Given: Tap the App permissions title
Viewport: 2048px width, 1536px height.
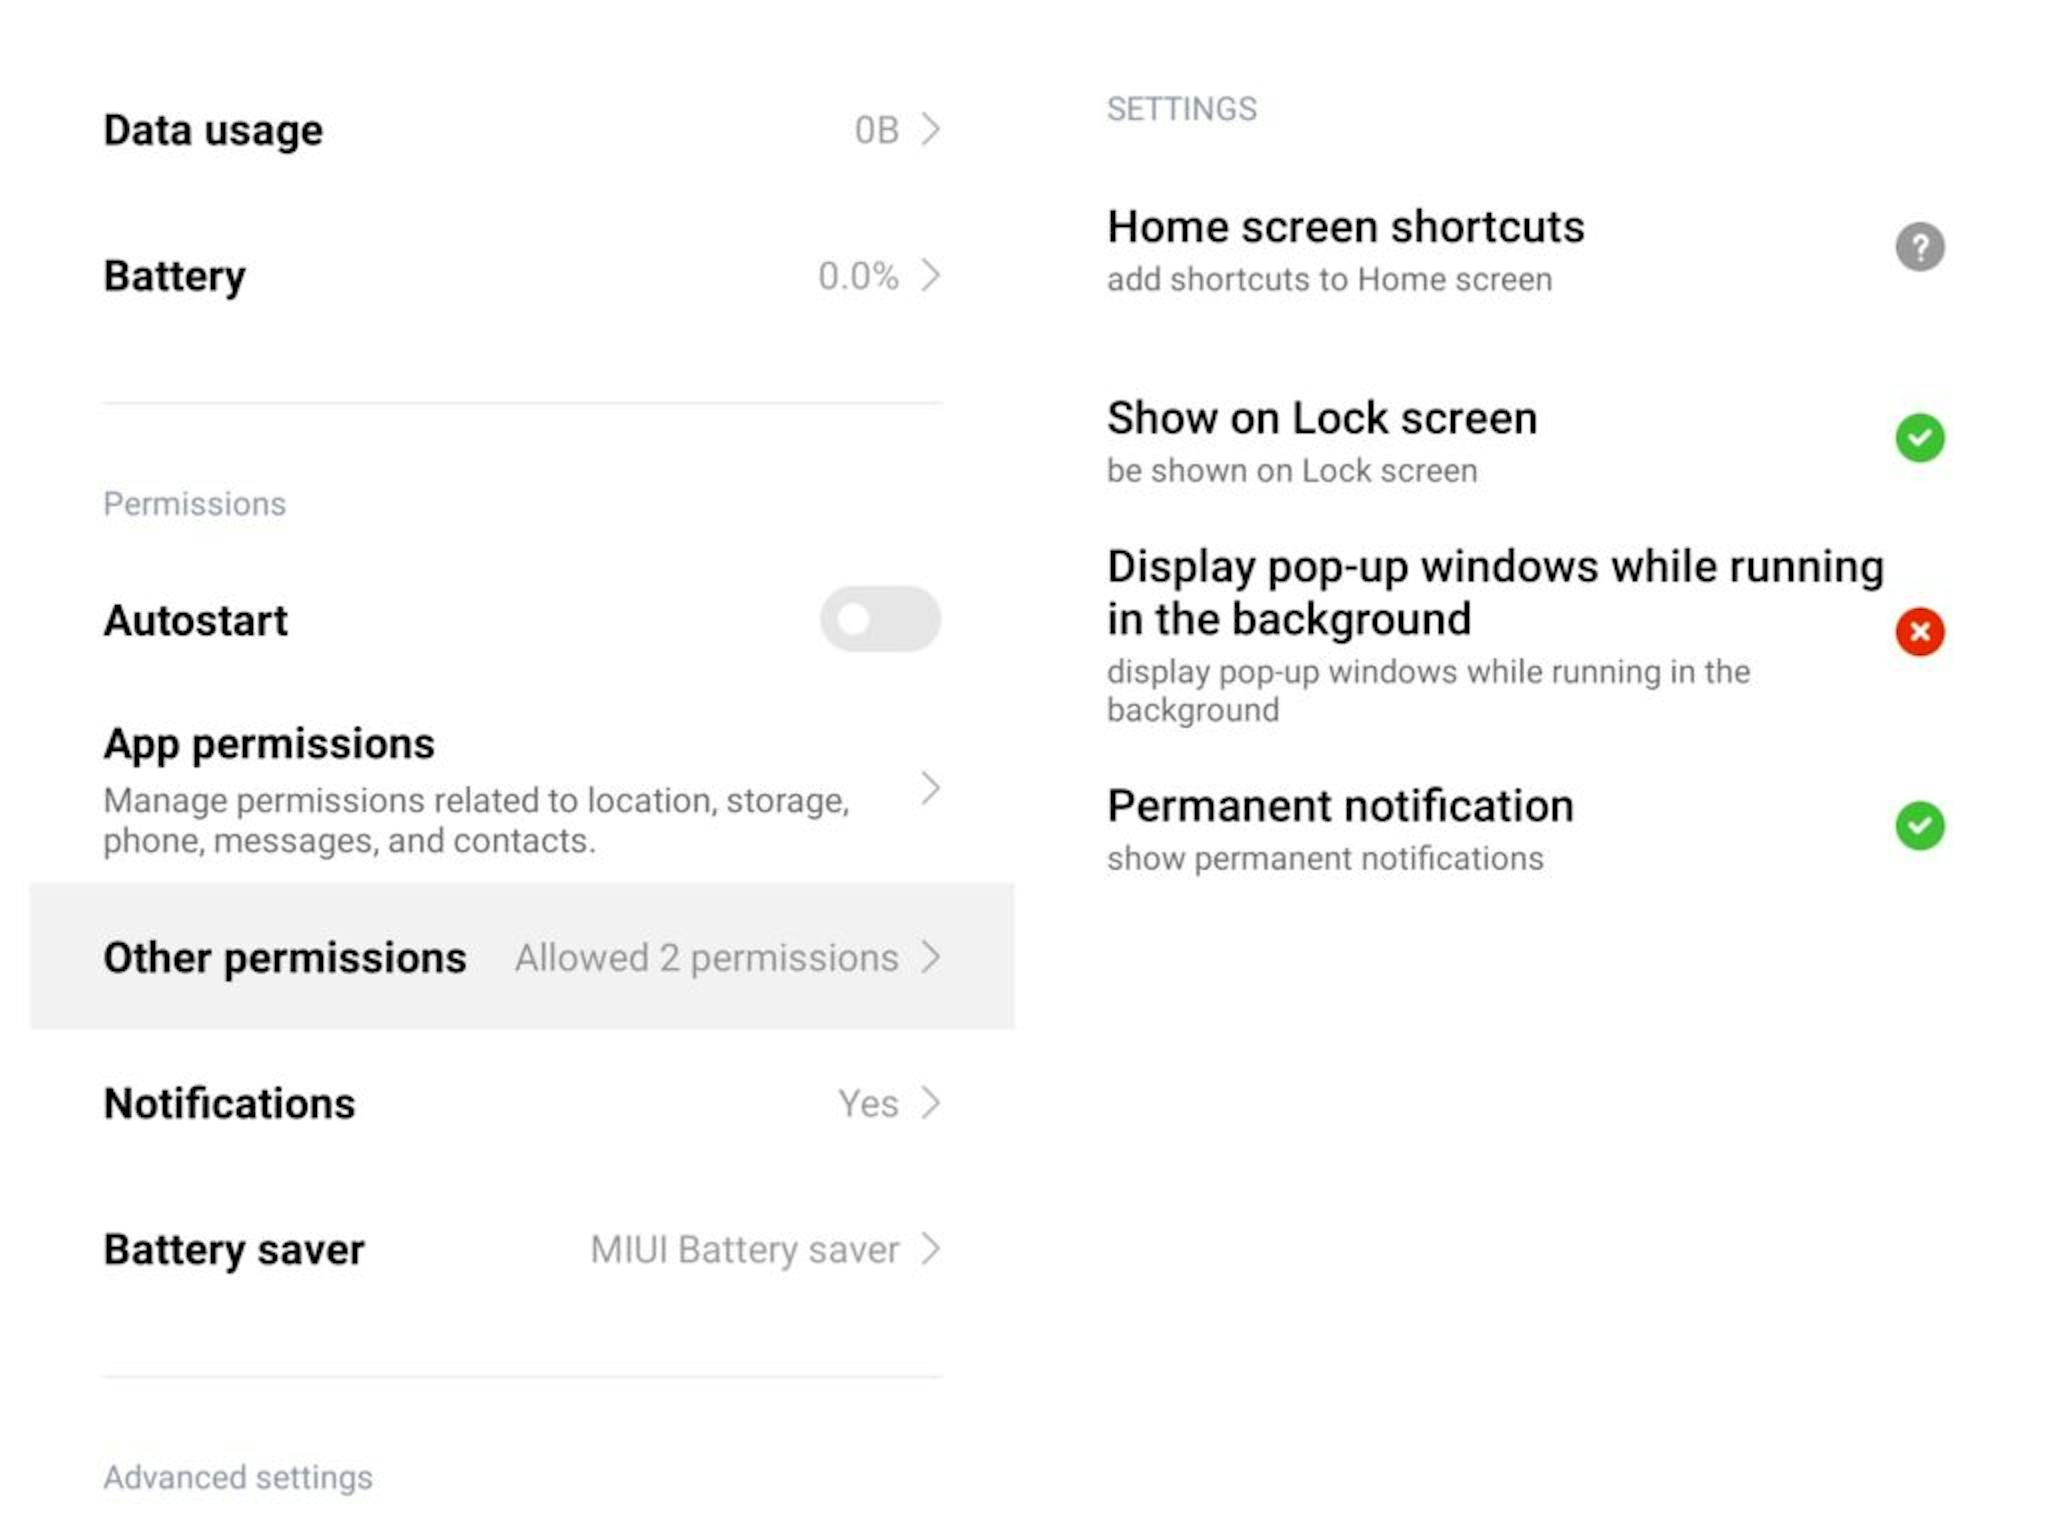Looking at the screenshot, I should [x=269, y=744].
